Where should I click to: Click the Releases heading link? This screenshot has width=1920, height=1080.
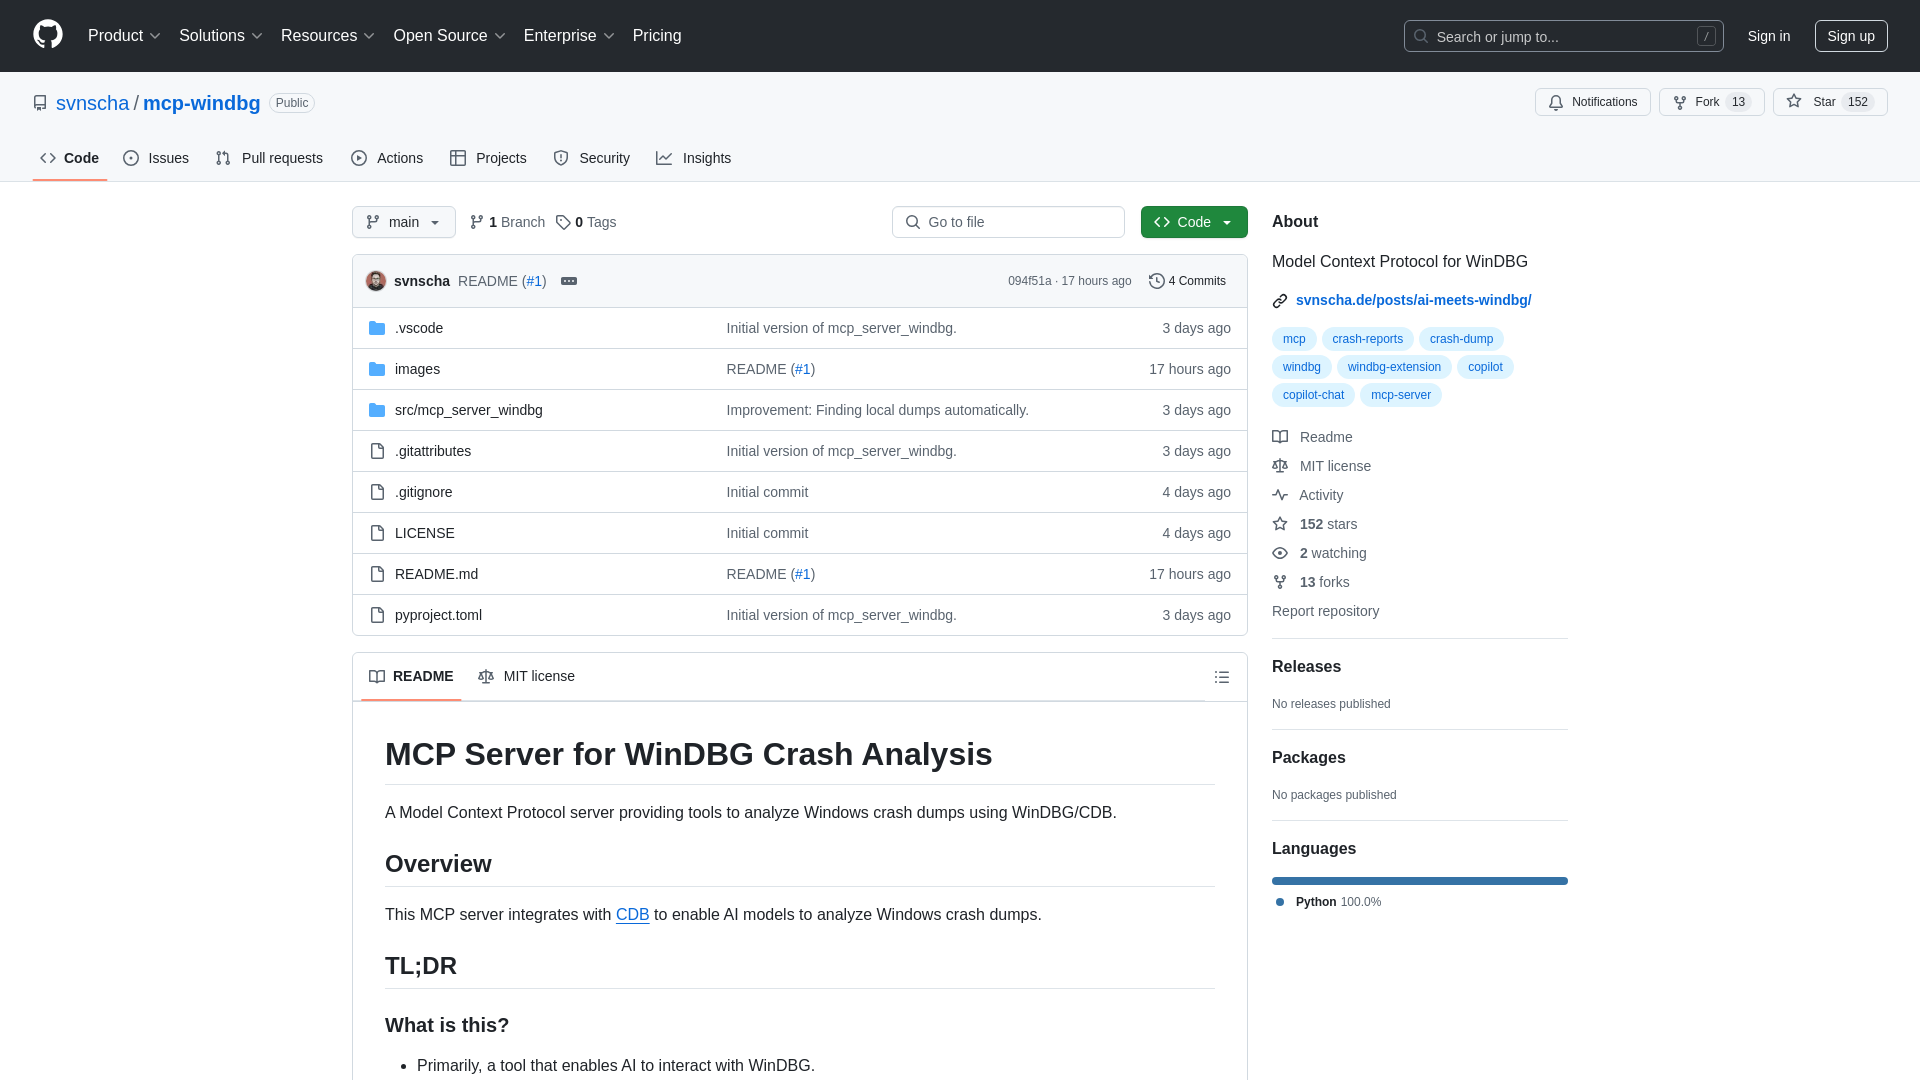click(1306, 667)
